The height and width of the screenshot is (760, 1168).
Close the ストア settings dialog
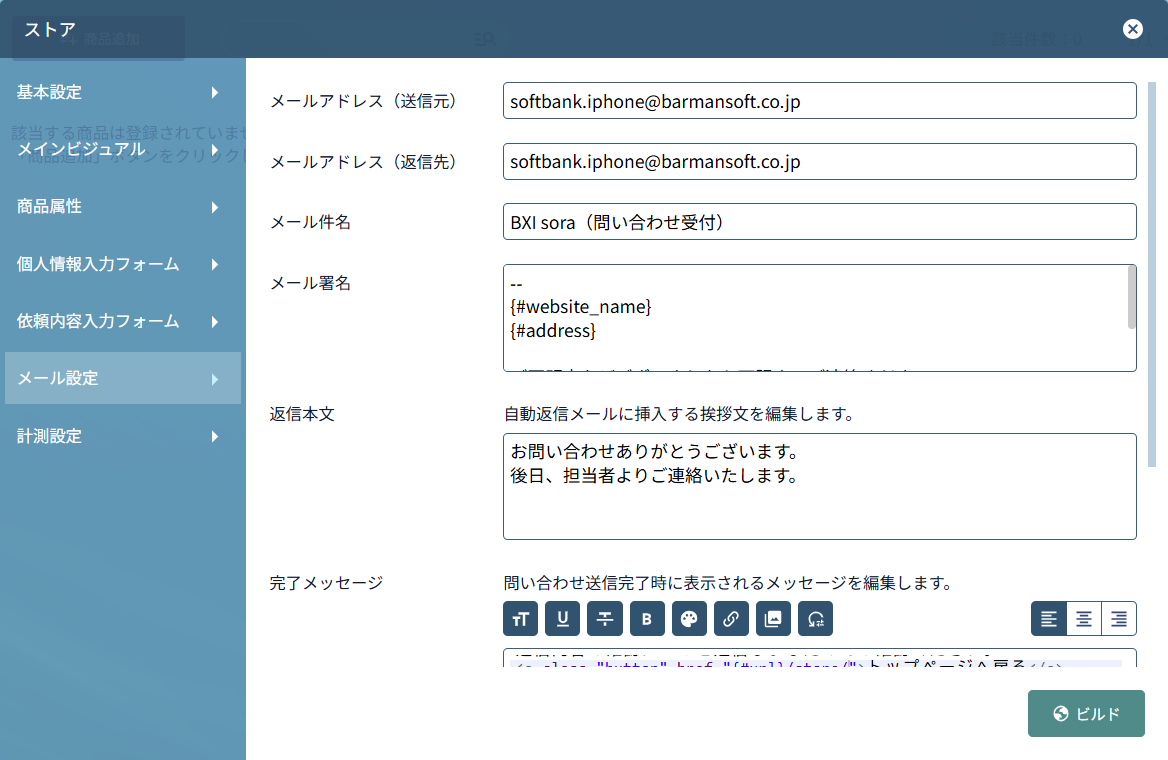click(x=1132, y=29)
